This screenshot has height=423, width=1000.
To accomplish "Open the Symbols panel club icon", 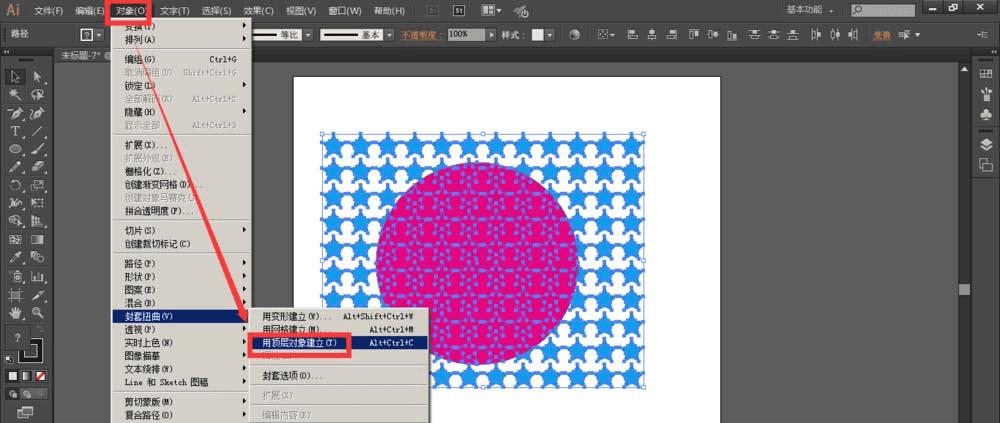I will pos(986,115).
